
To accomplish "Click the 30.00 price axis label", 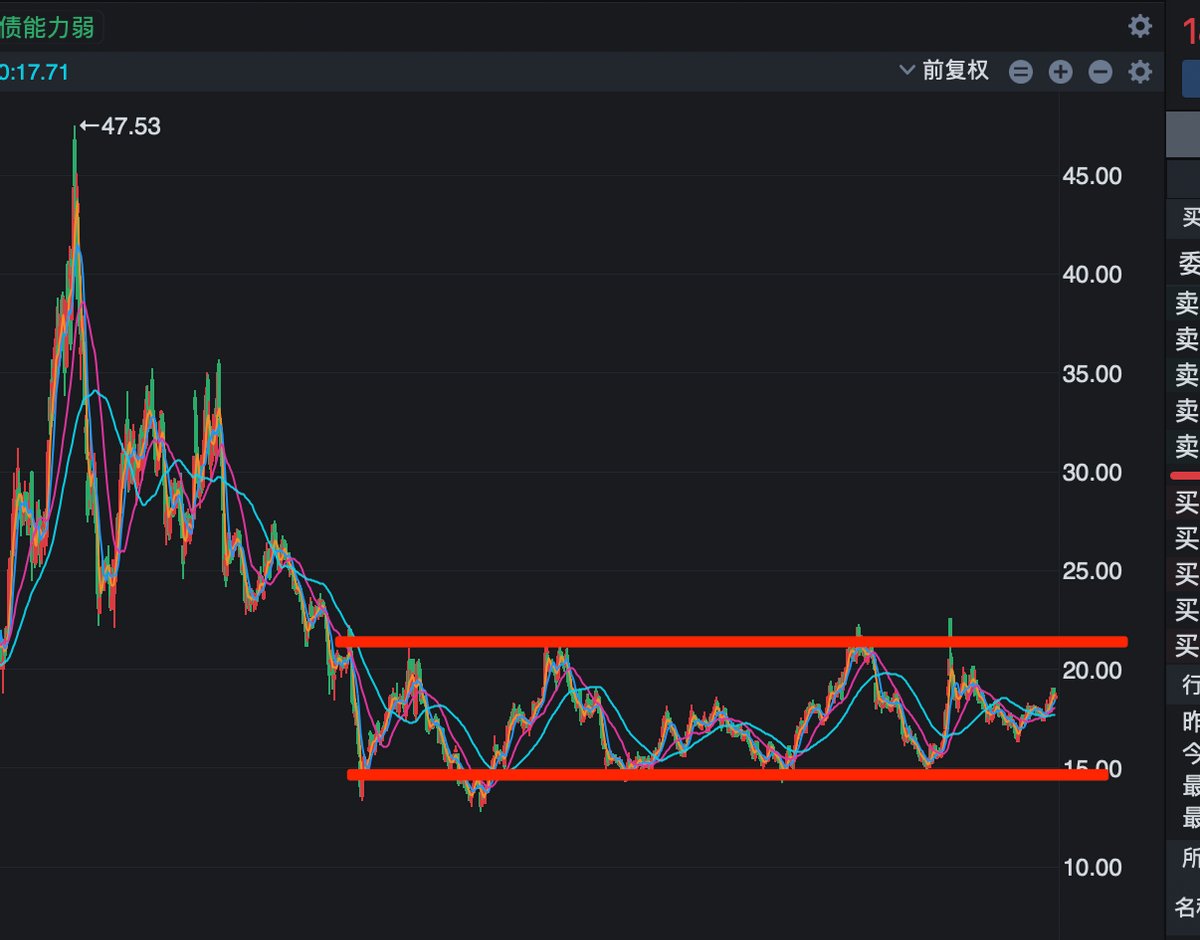I will click(x=1091, y=472).
